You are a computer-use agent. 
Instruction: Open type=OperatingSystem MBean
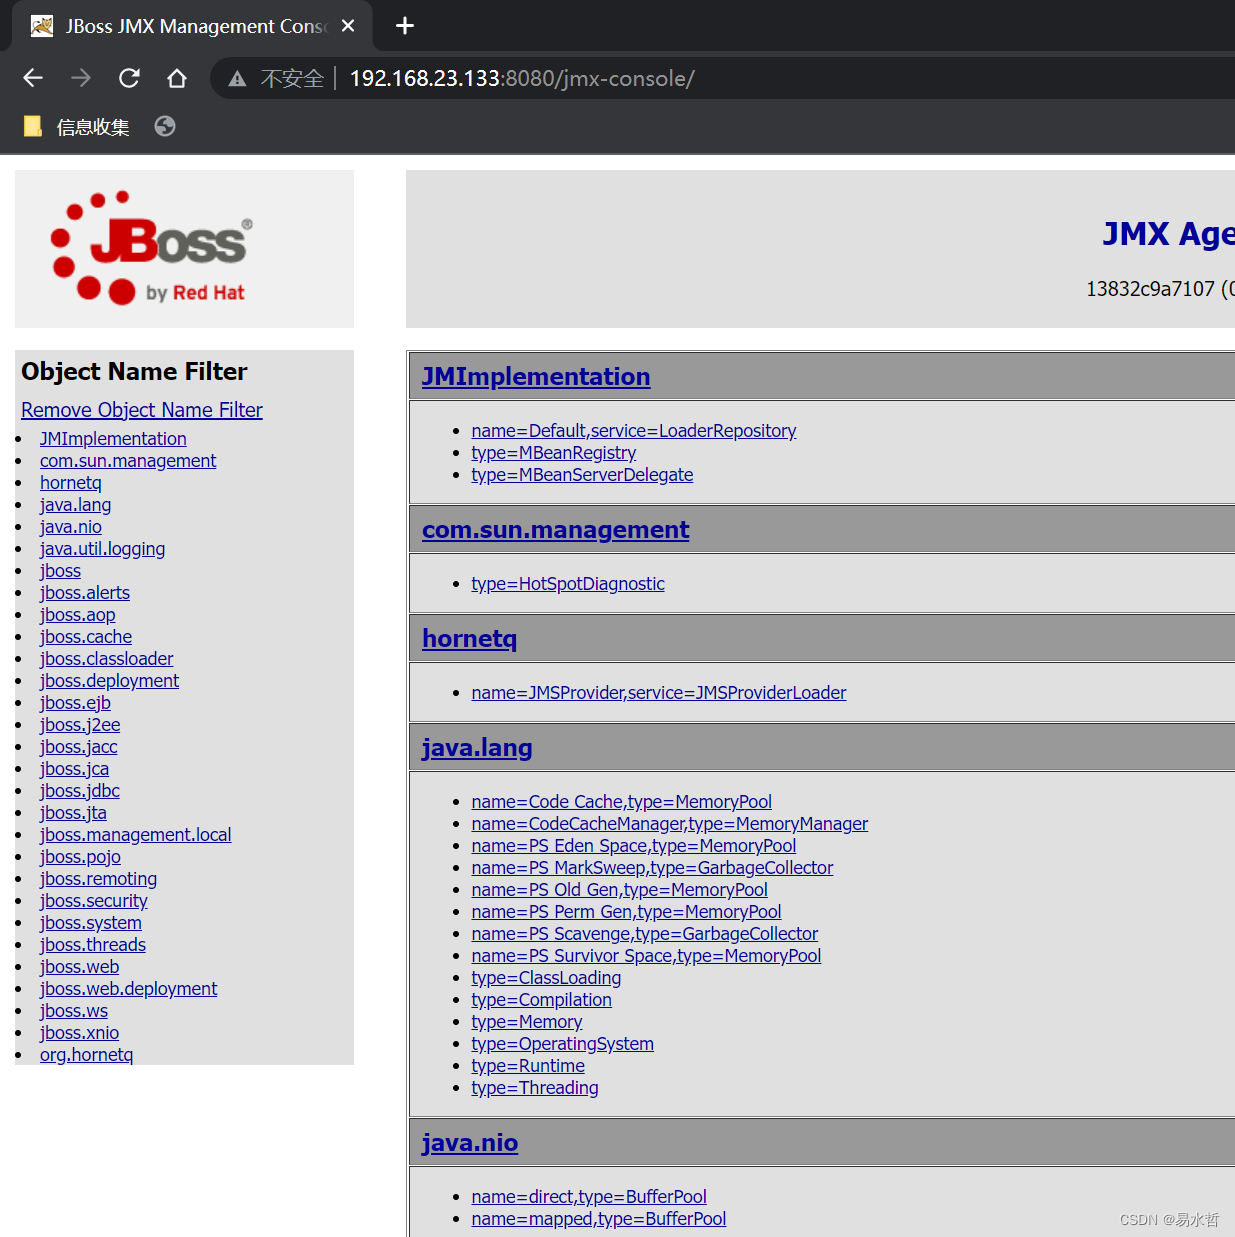pyautogui.click(x=563, y=1044)
